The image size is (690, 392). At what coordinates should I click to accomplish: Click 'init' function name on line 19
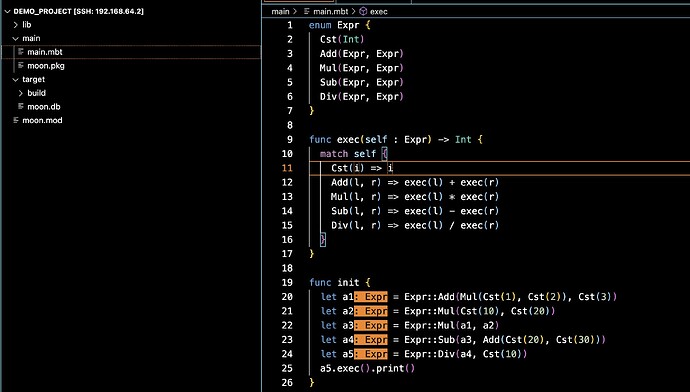(348, 282)
